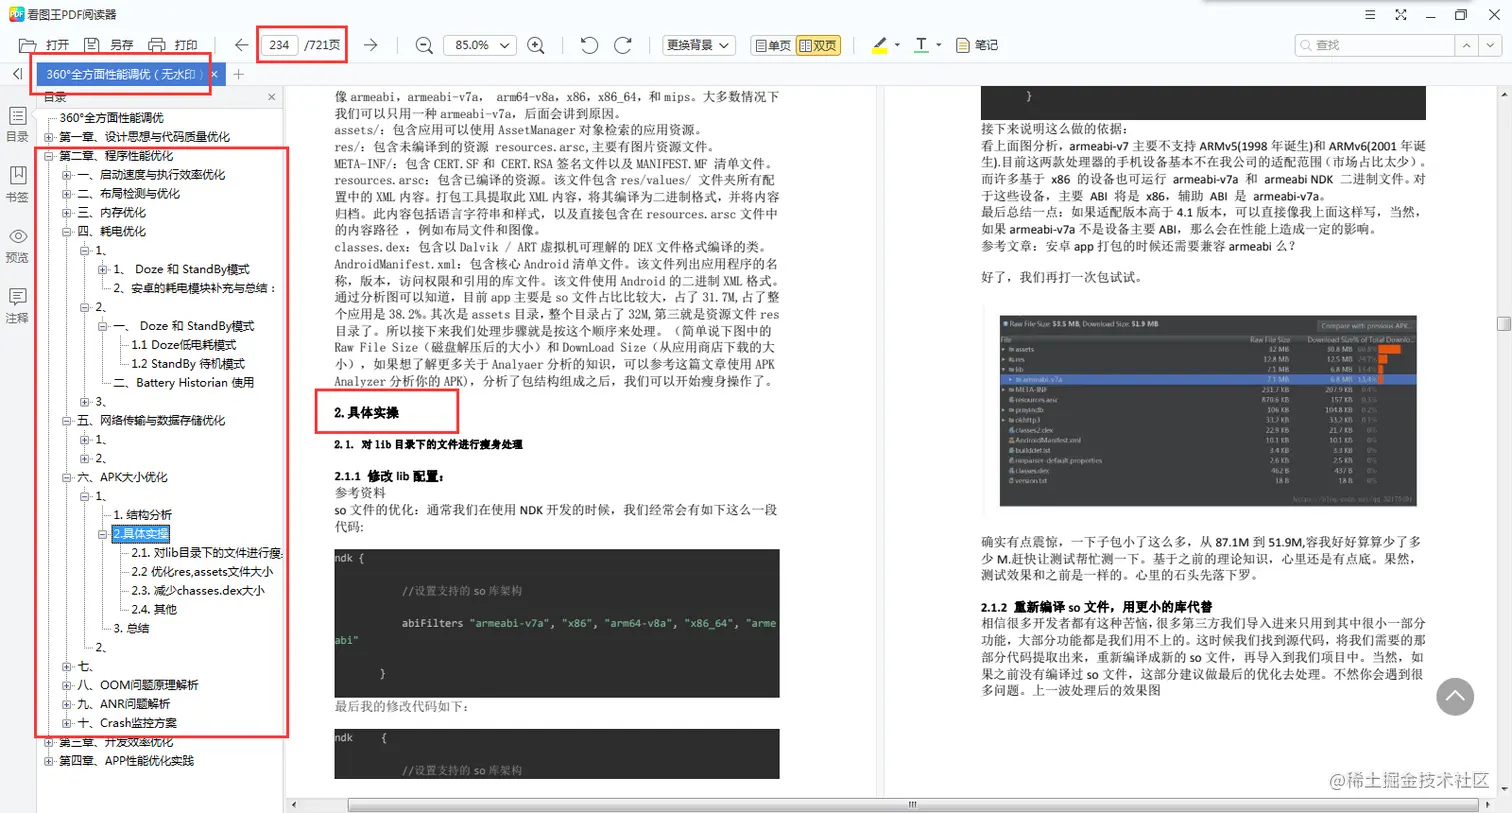Expand 八、OOM问题原理解析 node

pos(67,685)
